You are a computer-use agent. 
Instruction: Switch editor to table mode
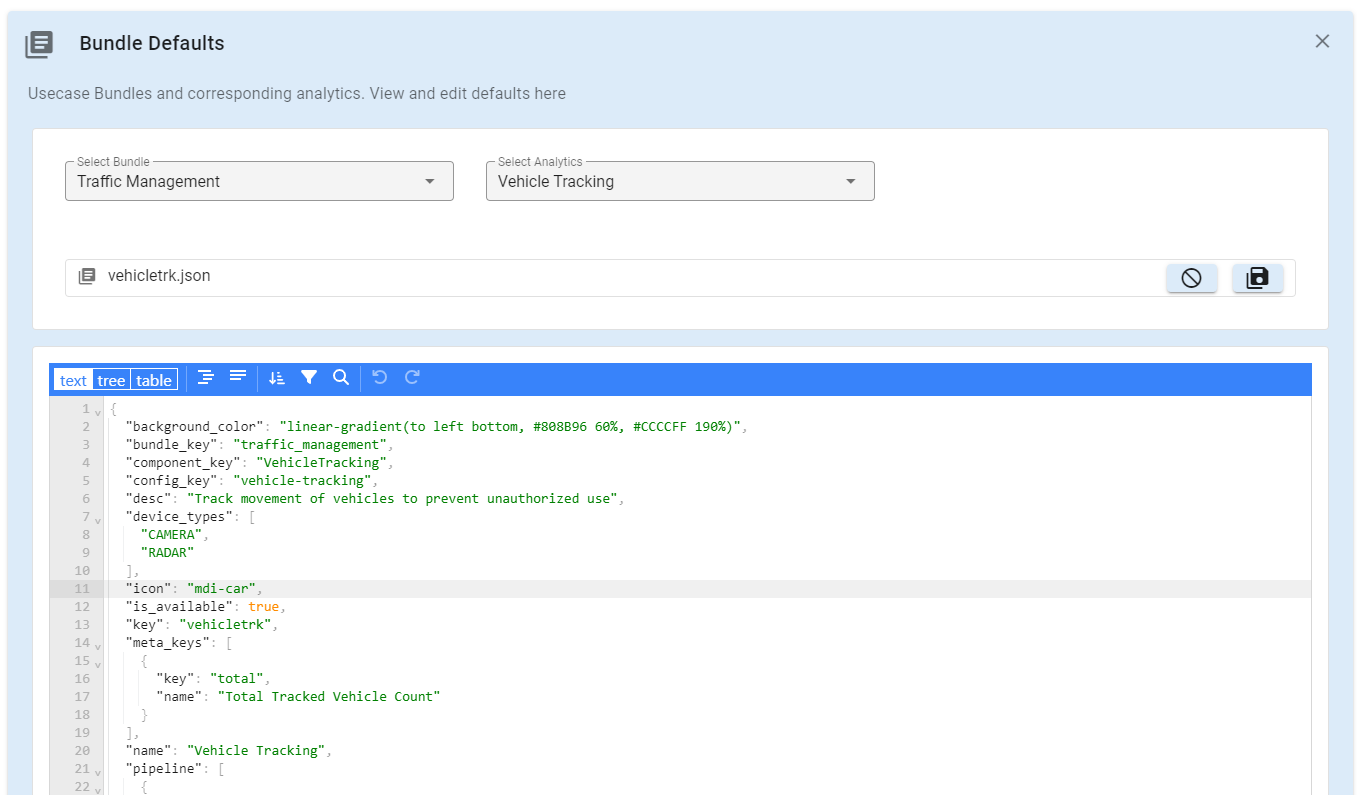pos(154,380)
